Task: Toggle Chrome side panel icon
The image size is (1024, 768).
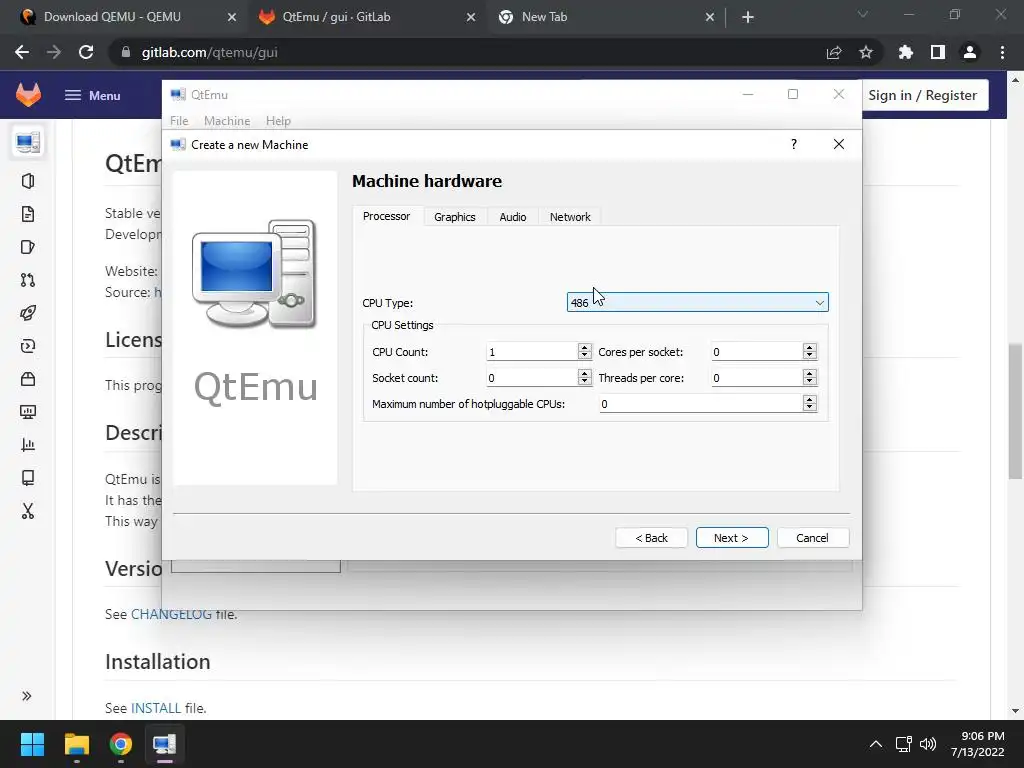Action: [x=938, y=52]
